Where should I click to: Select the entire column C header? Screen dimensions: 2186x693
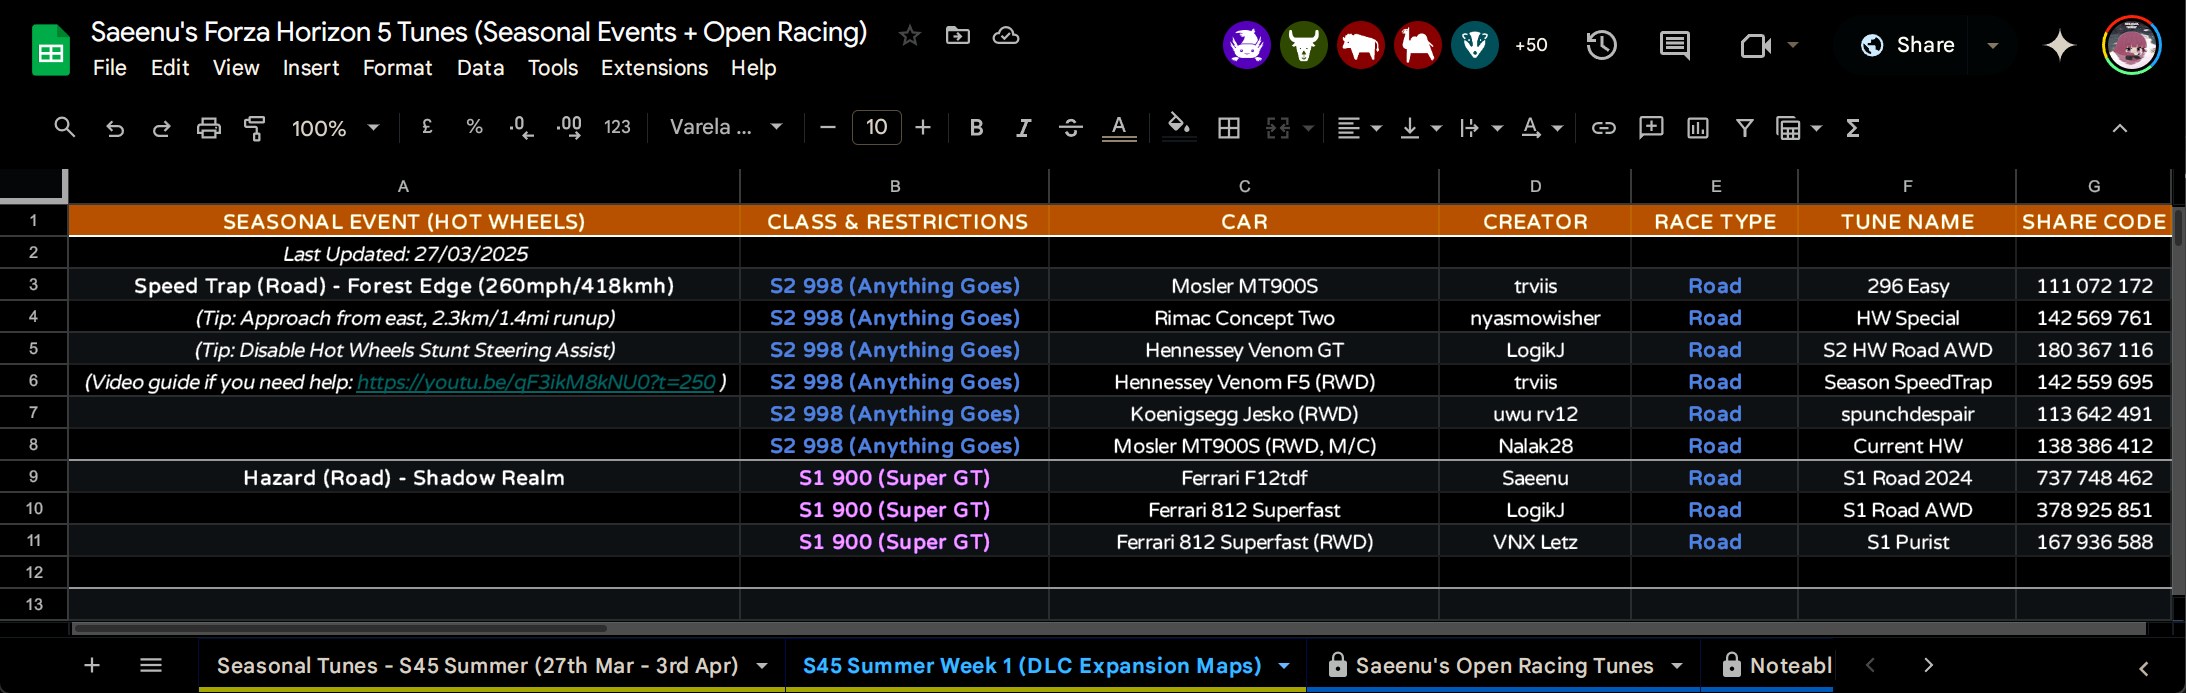tap(1244, 186)
